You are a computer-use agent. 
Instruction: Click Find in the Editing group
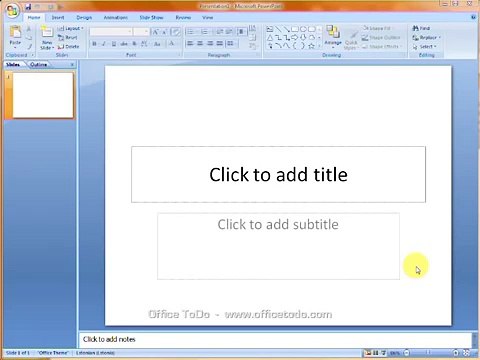click(421, 28)
